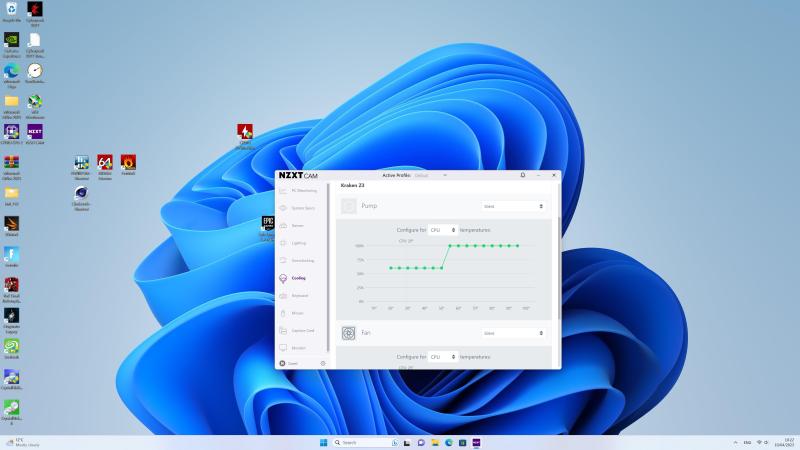The width and height of the screenshot is (800, 450).
Task: Open the notifications bell in CAM
Action: [x=523, y=175]
